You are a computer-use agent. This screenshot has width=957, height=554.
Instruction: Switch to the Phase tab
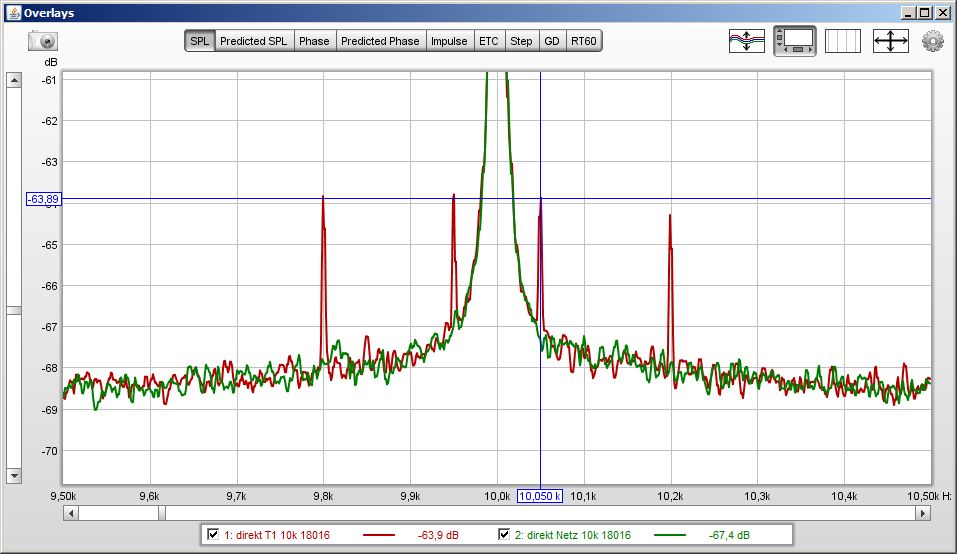[314, 41]
